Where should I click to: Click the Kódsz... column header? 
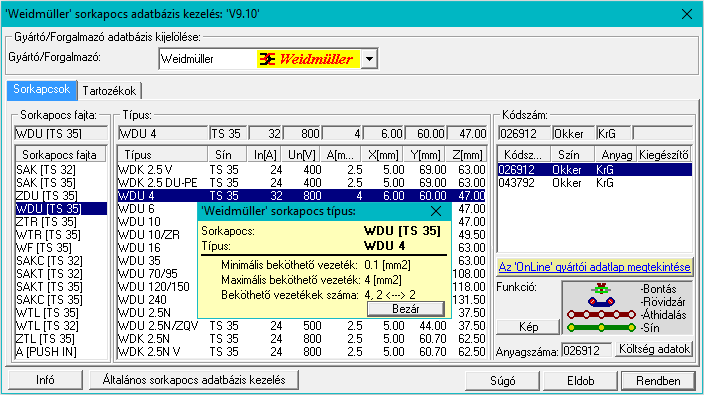point(524,155)
